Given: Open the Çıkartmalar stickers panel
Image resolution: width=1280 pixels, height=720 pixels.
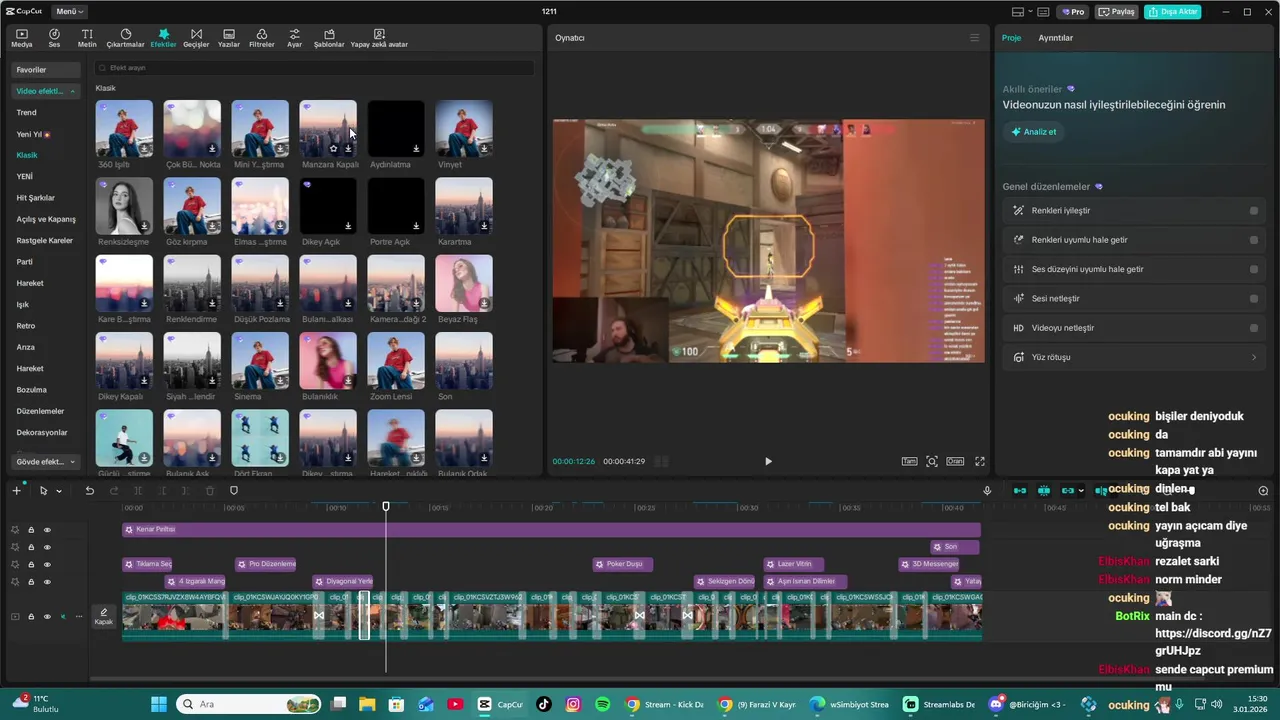Looking at the screenshot, I should click(x=126, y=38).
